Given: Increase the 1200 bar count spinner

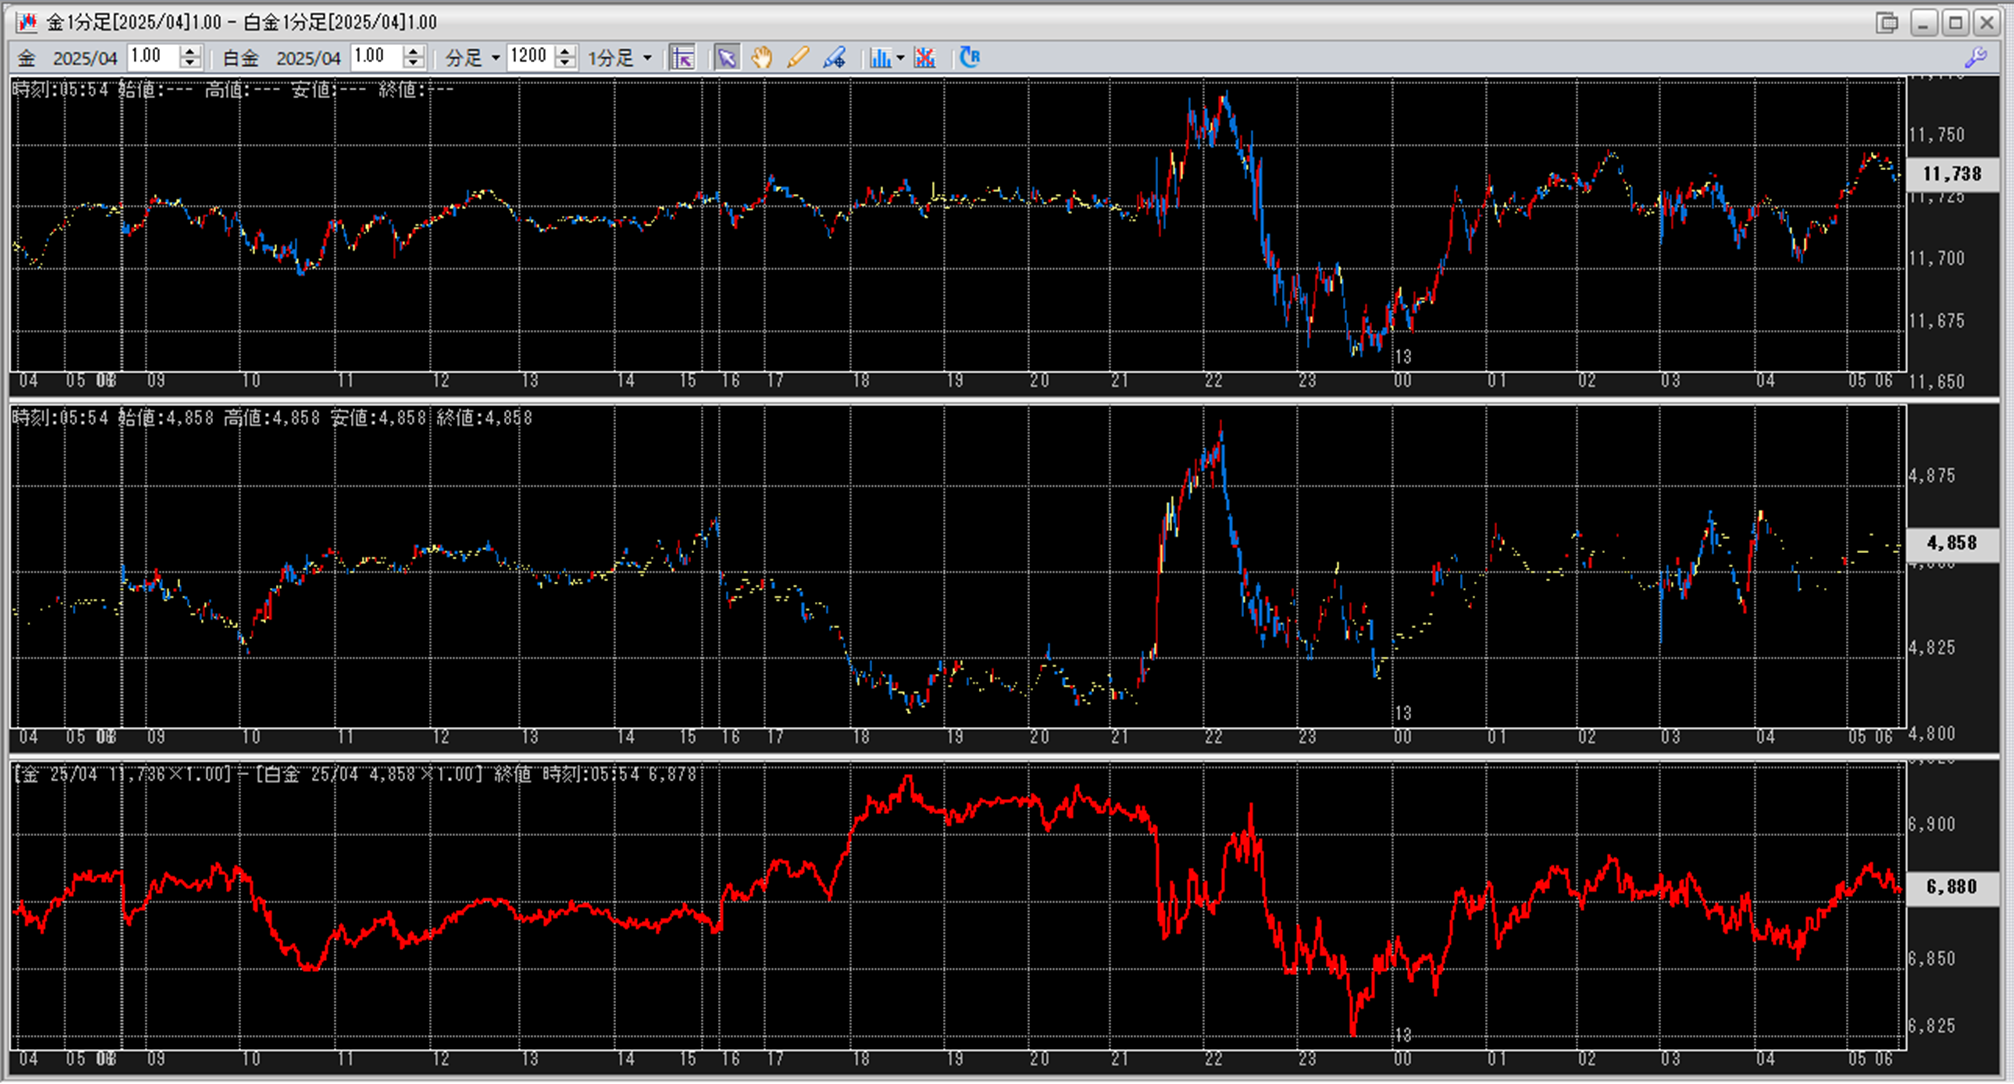Looking at the screenshot, I should pos(565,51).
